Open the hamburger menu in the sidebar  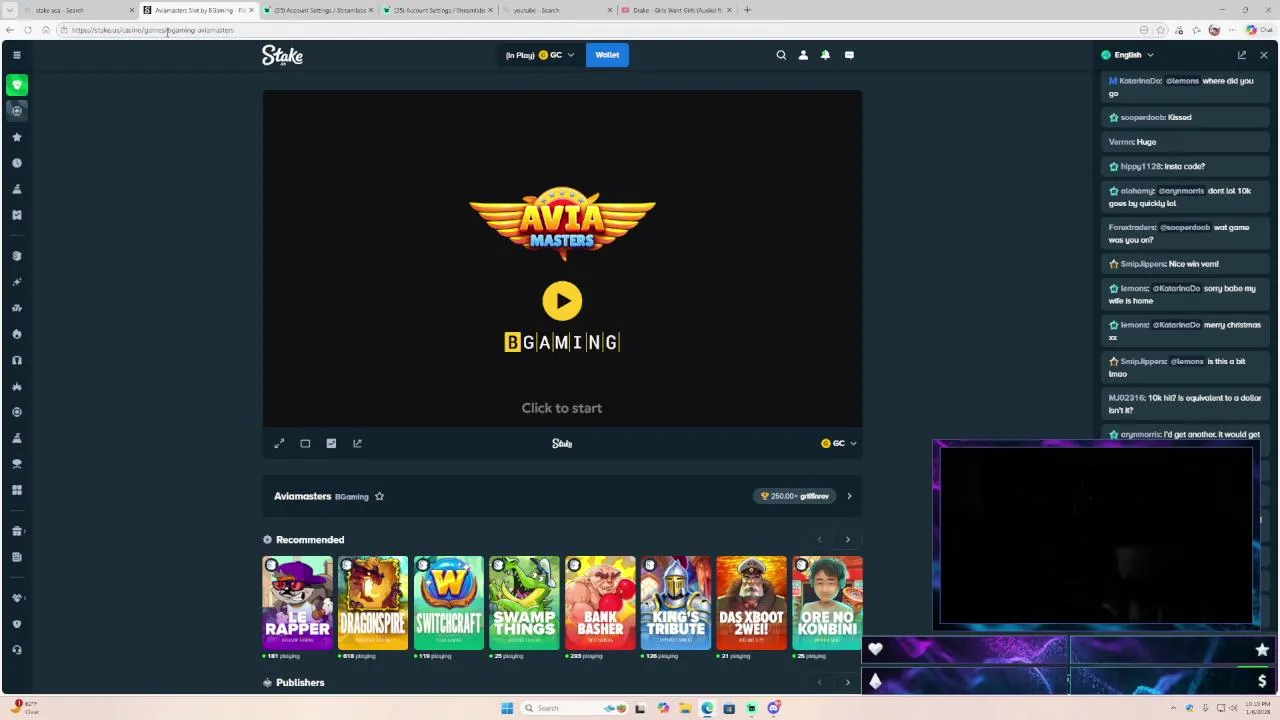[x=16, y=55]
